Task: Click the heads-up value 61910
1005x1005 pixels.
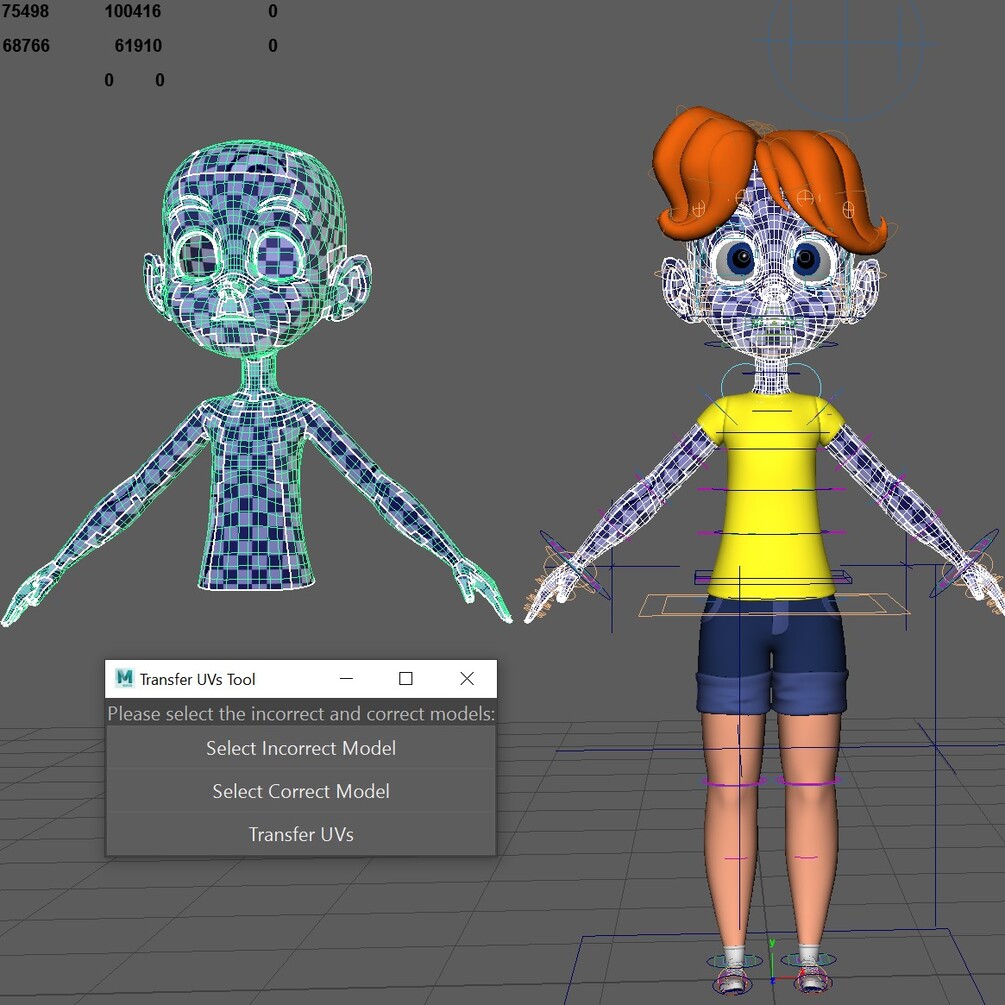Action: tap(138, 46)
